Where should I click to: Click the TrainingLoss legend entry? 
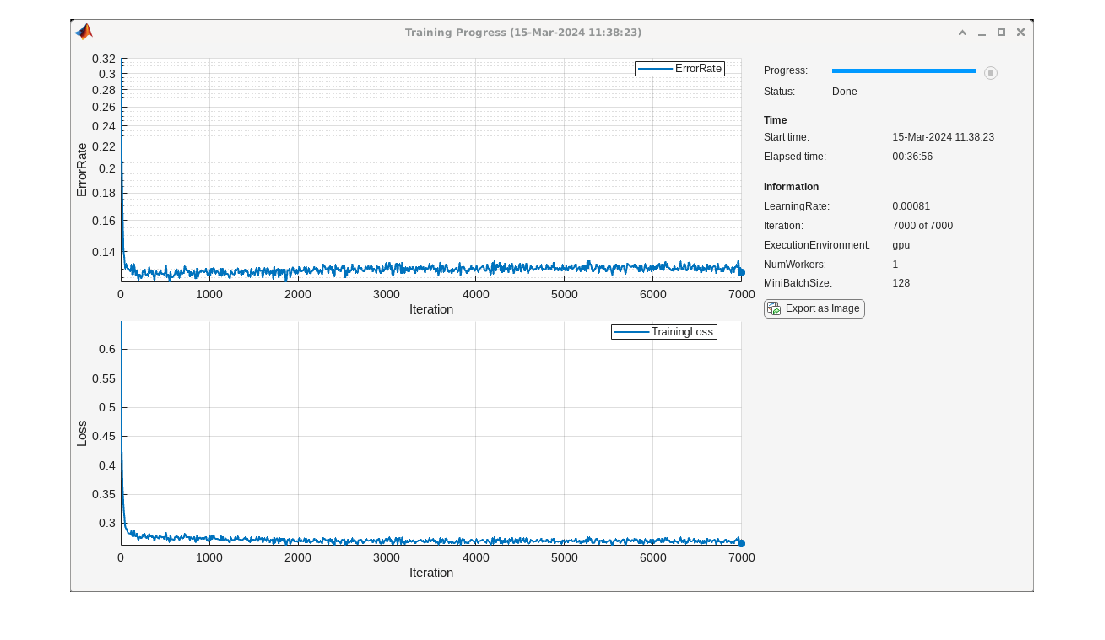click(664, 332)
